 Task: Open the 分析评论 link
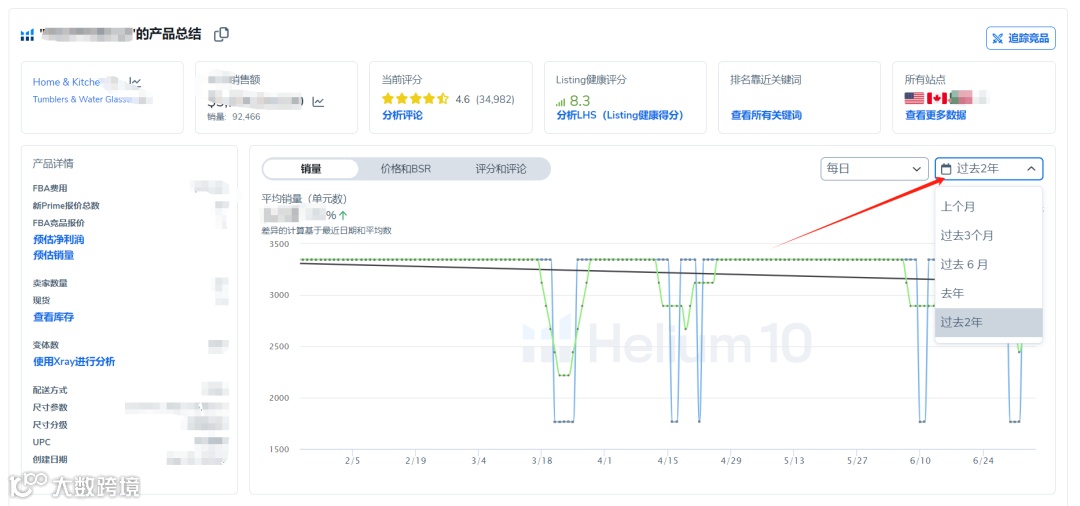point(402,116)
